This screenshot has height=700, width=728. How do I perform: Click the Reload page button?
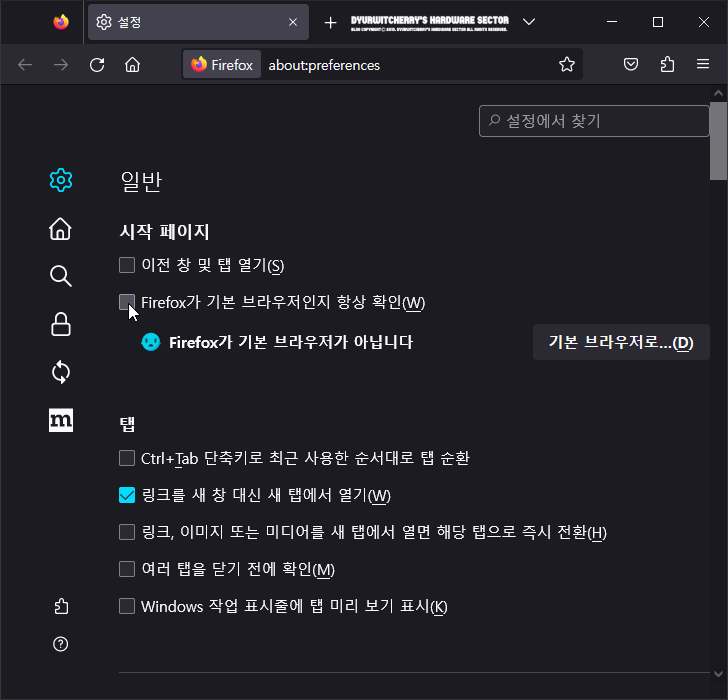[x=97, y=65]
